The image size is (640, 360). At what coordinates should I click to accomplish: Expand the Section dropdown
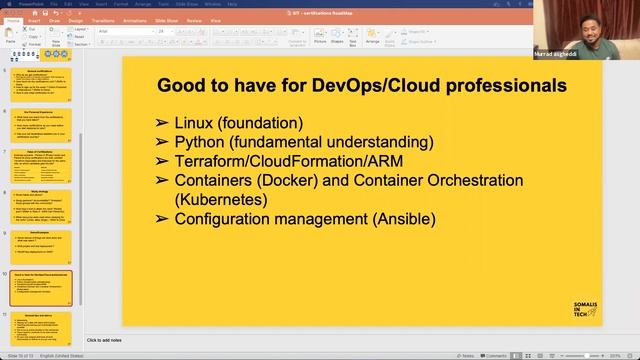click(x=79, y=44)
